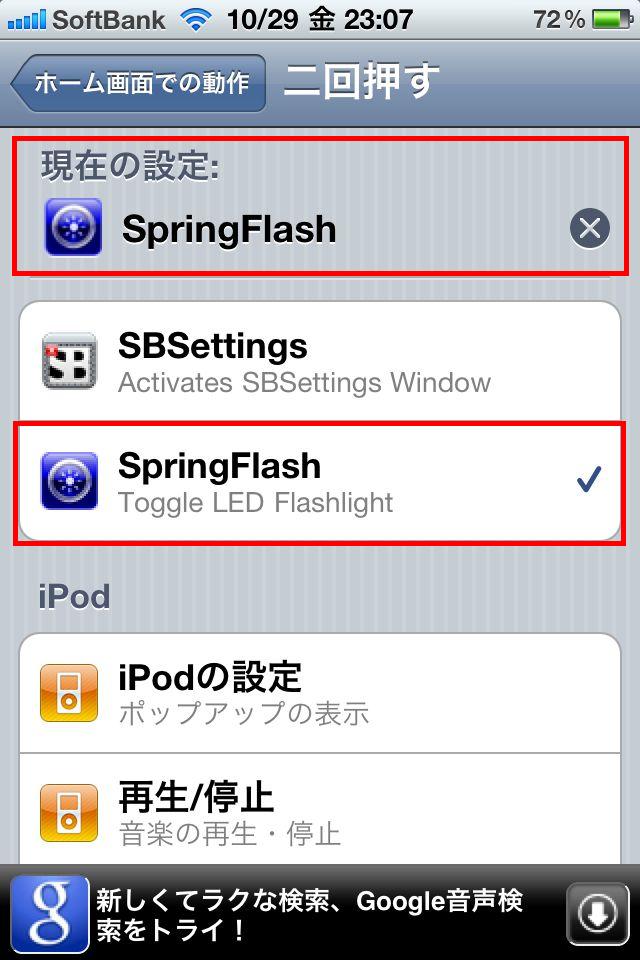Image resolution: width=640 pixels, height=960 pixels.
Task: Tap the status bar clock 23:07
Action: click(x=378, y=20)
